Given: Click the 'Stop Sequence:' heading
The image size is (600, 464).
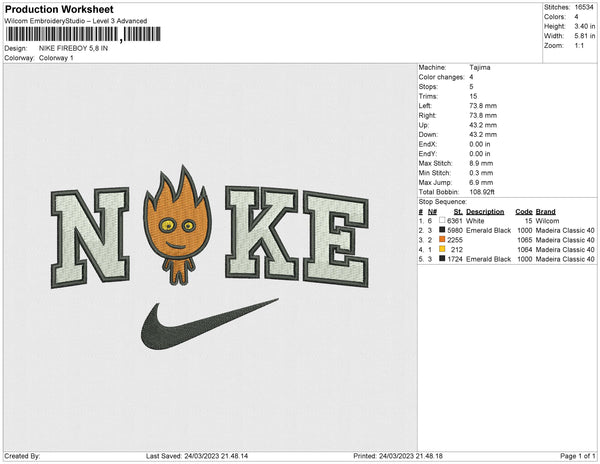Looking at the screenshot, I should pos(443,202).
